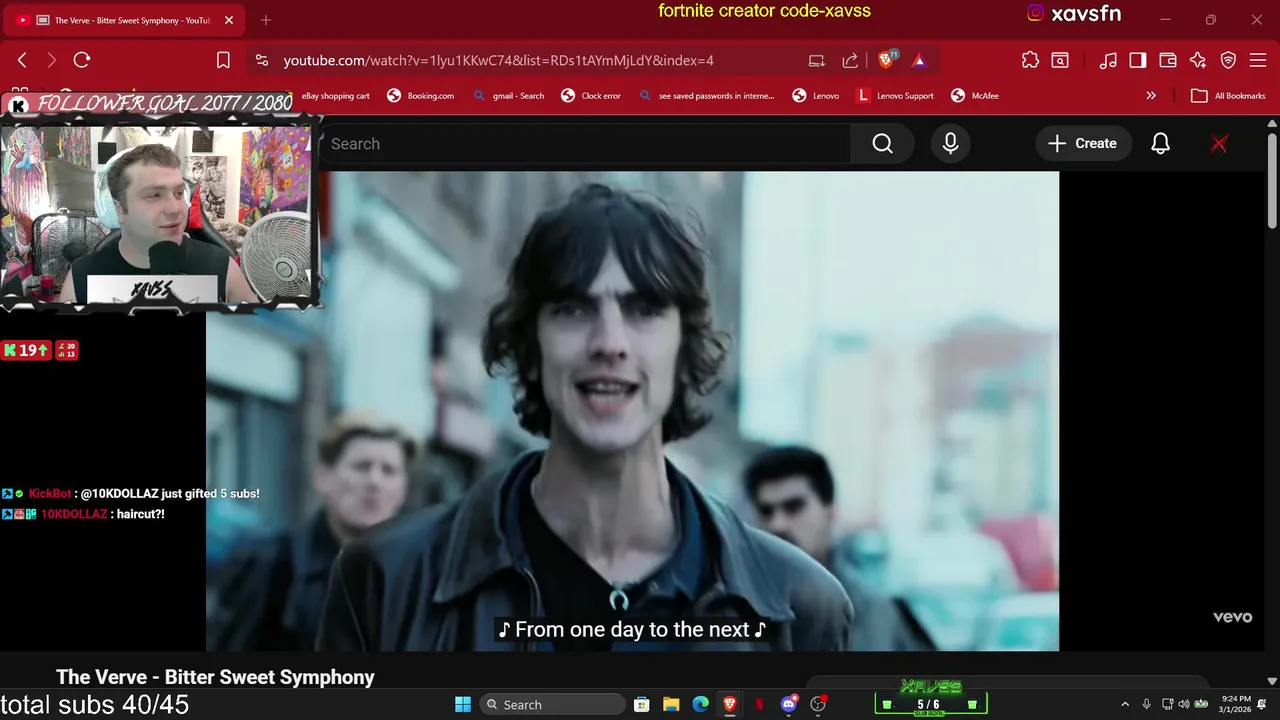Open network status tray icon
Viewport: 1280px width, 720px height.
[x=1168, y=705]
